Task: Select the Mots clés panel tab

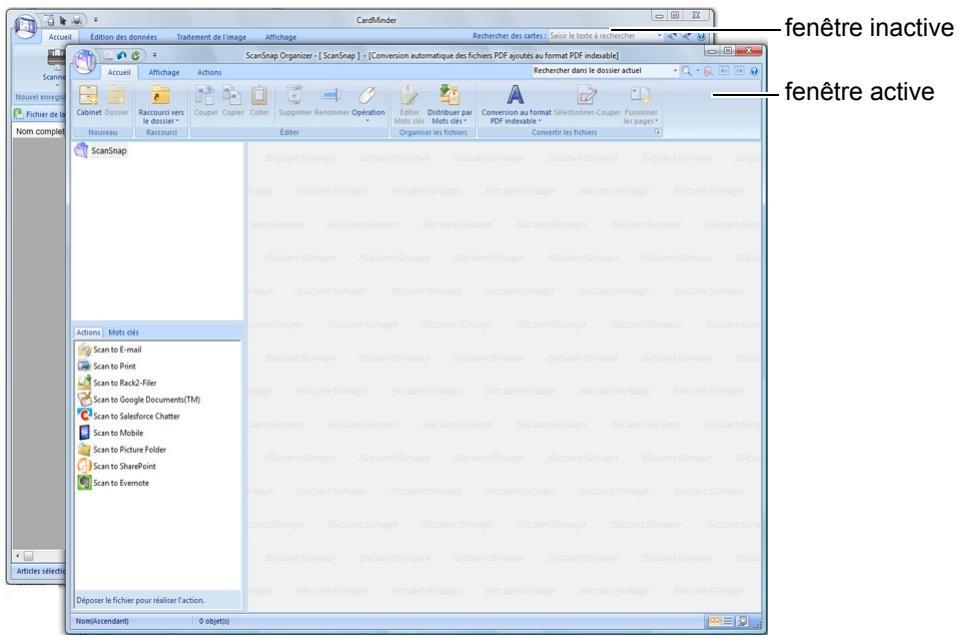Action: coord(124,333)
